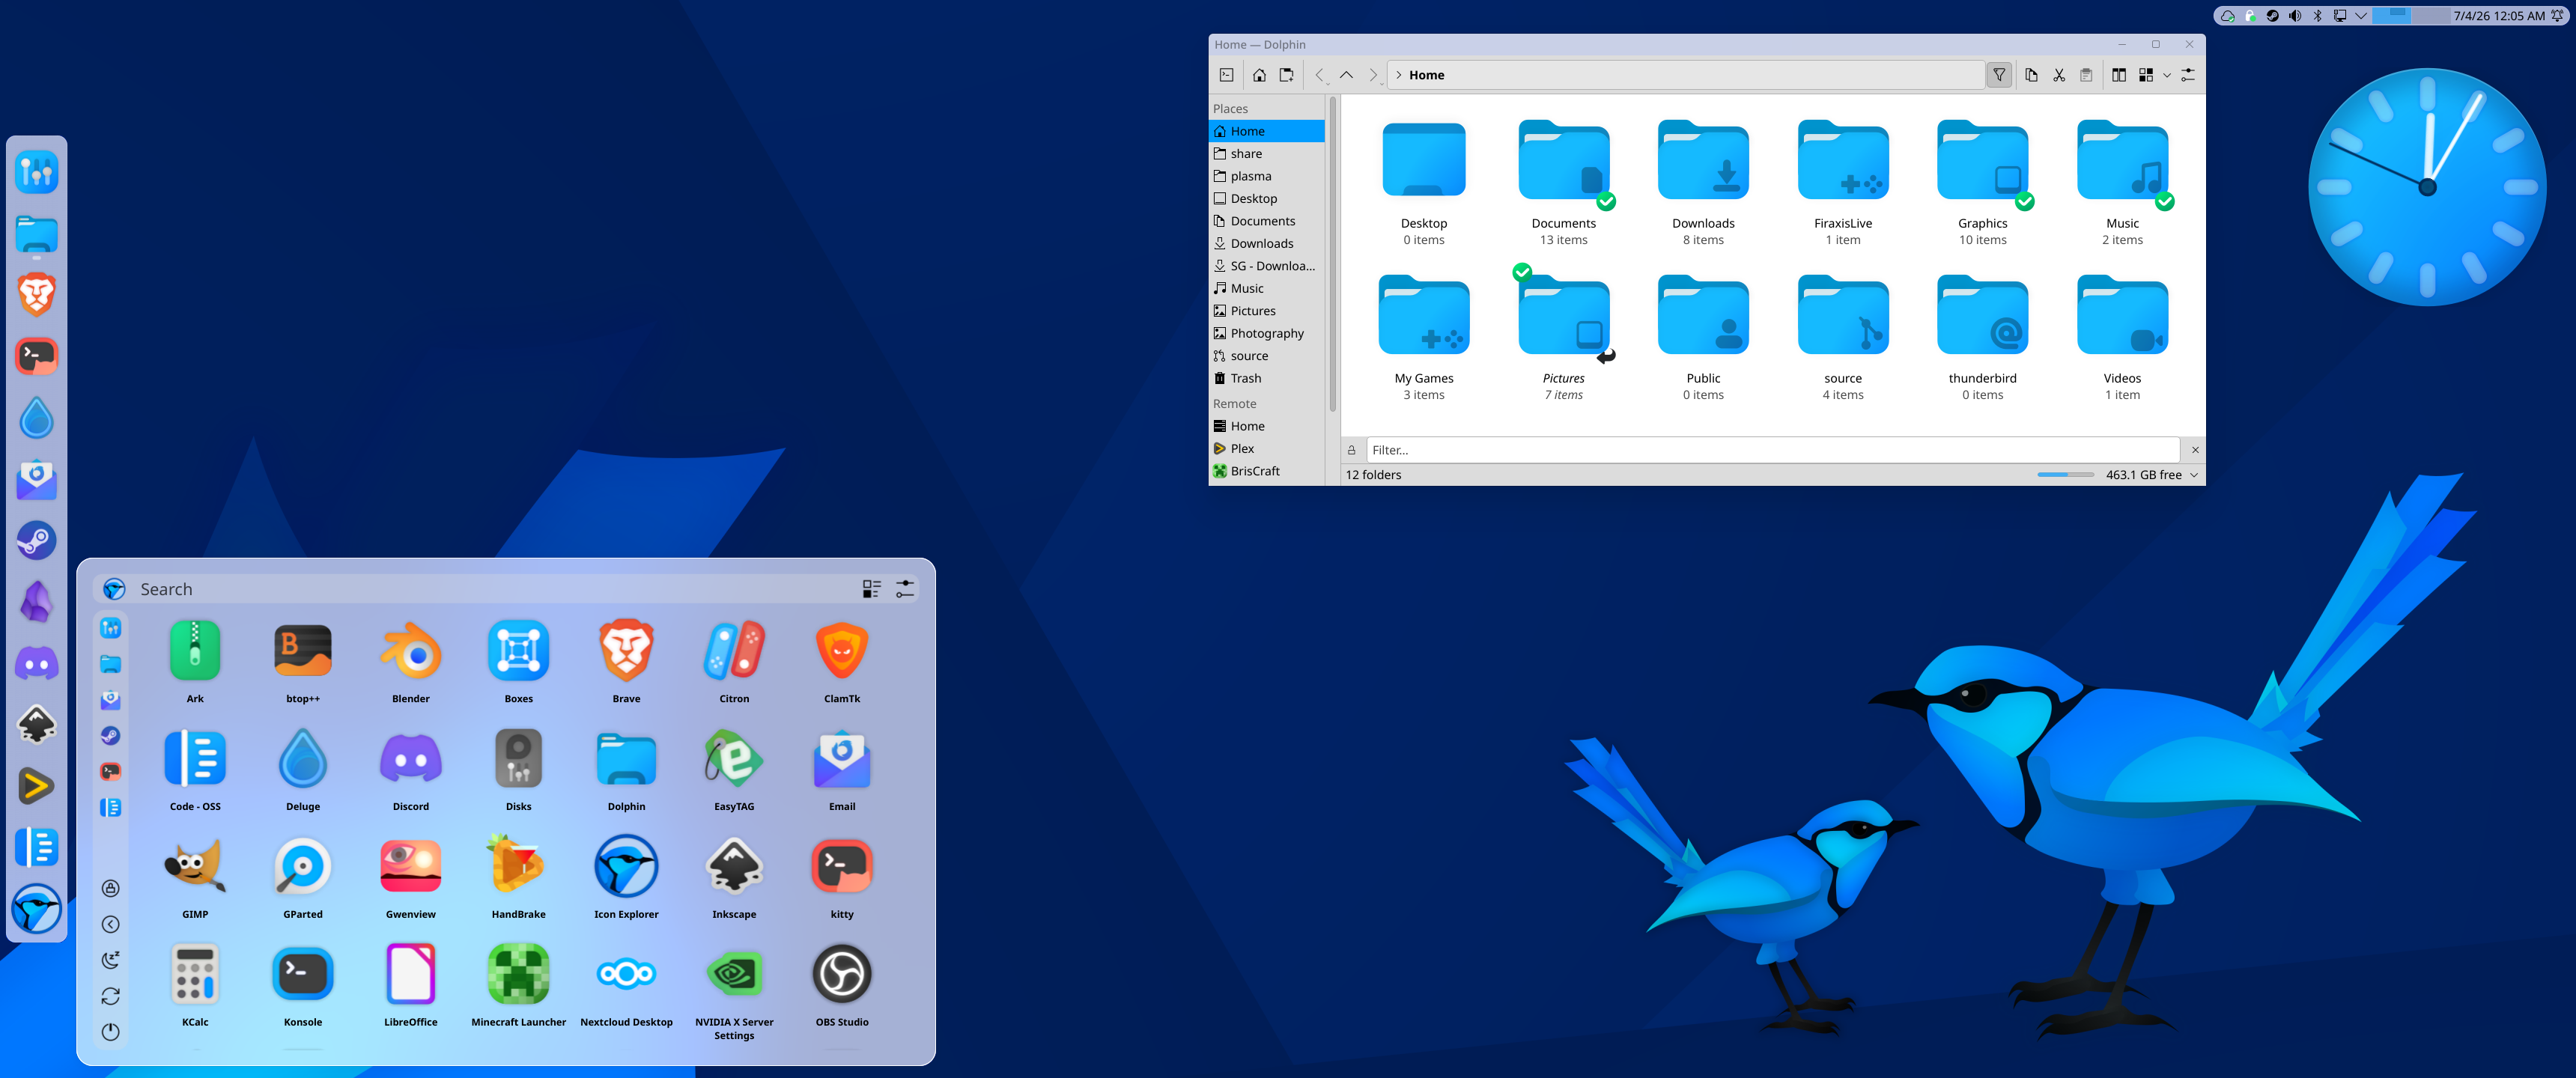Open HandBrake from the launcher grid
This screenshot has height=1078, width=2576.
click(518, 877)
